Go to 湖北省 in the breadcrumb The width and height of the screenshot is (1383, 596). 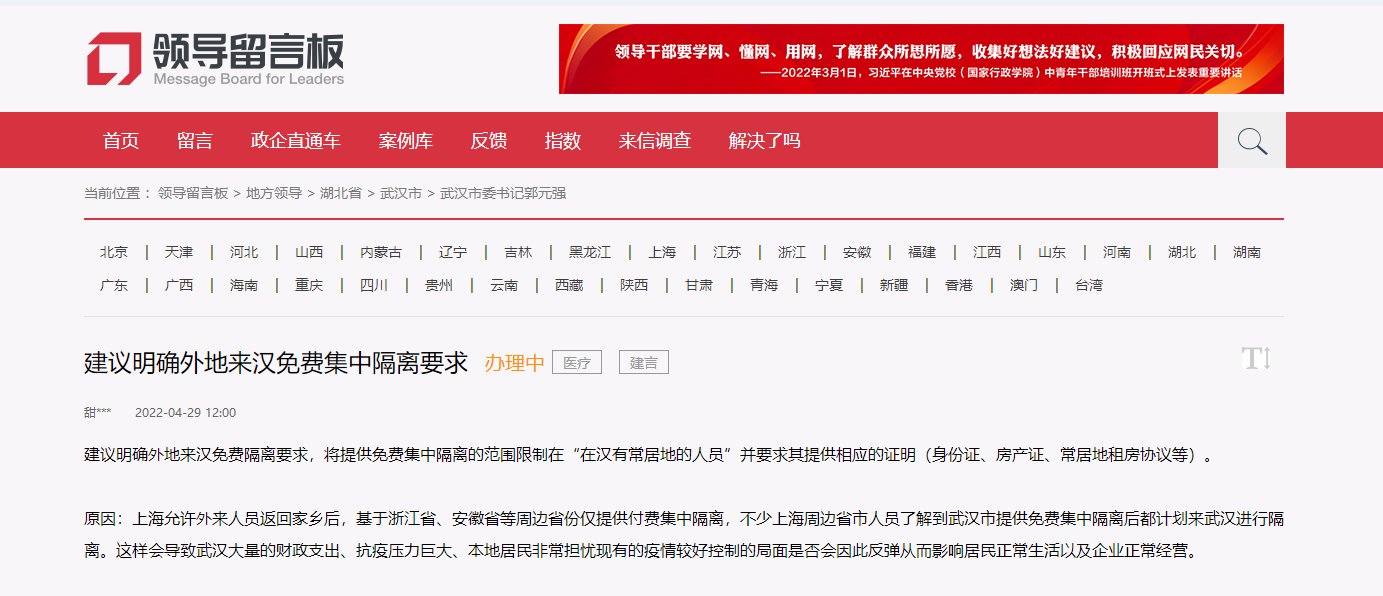pyautogui.click(x=341, y=193)
